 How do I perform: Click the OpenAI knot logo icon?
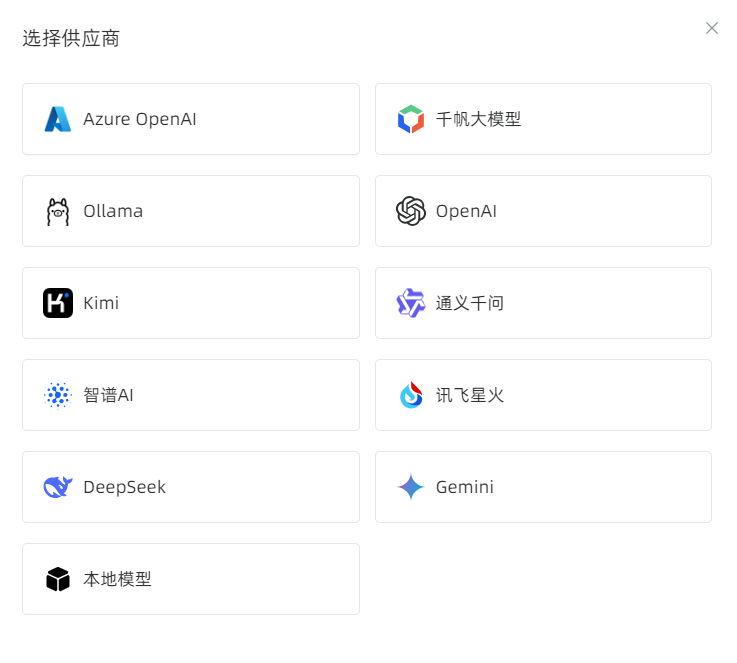point(411,211)
